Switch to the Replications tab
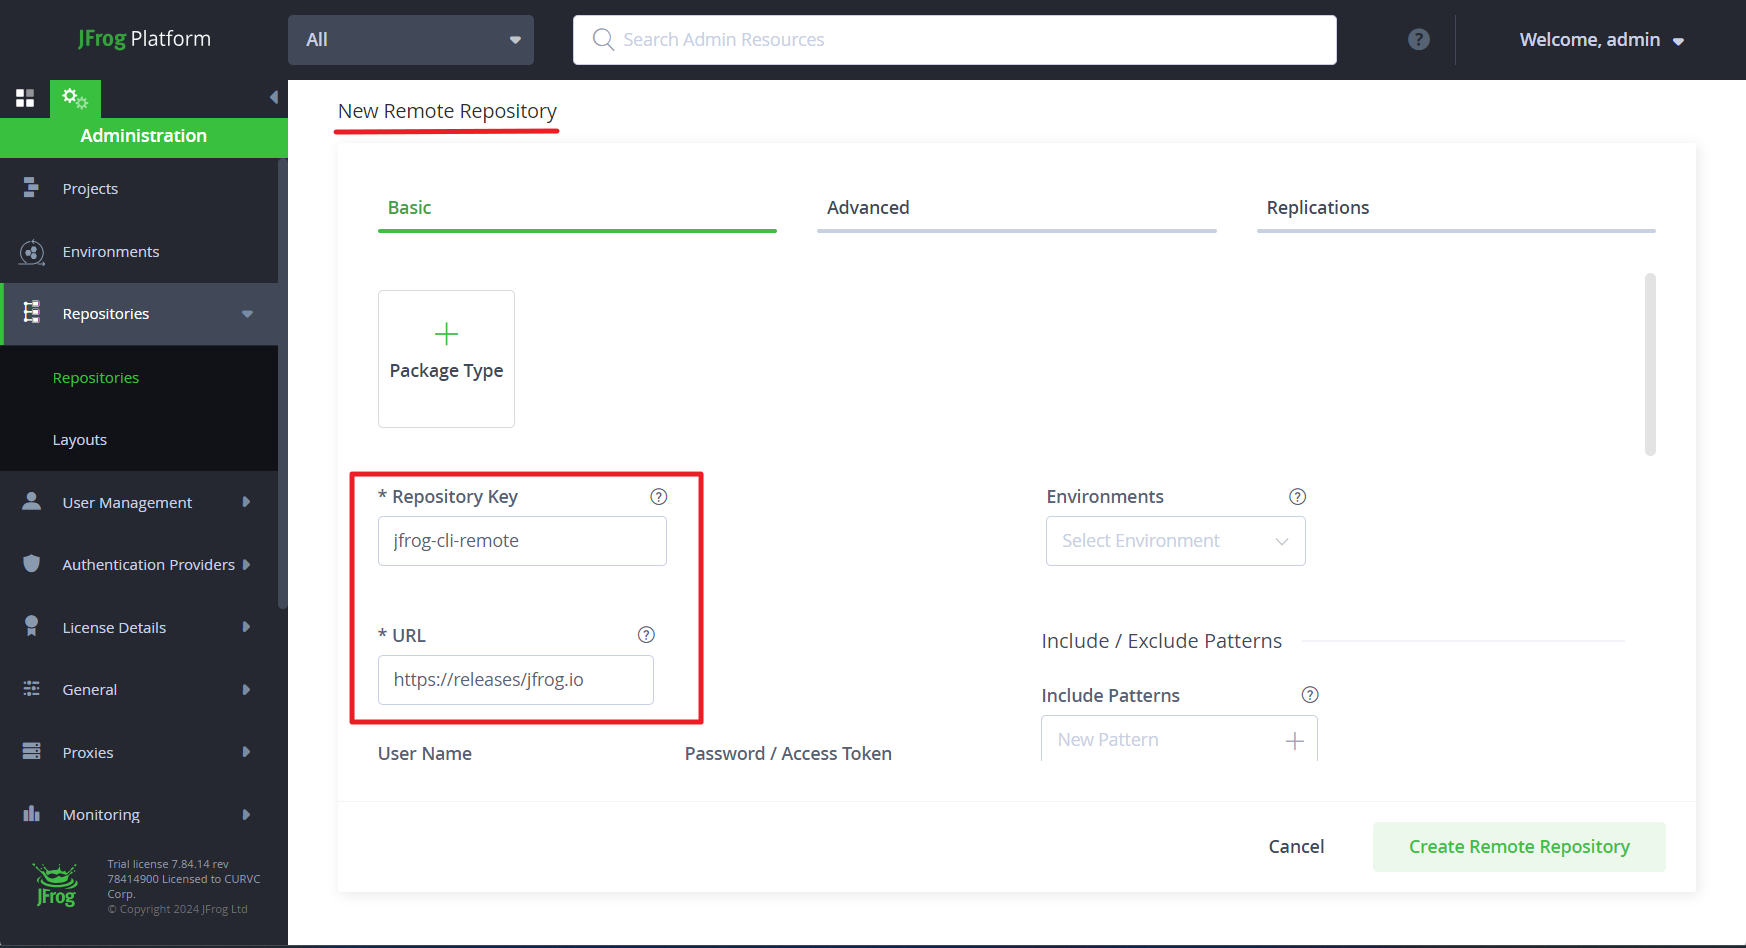1746x948 pixels. pos(1456,208)
